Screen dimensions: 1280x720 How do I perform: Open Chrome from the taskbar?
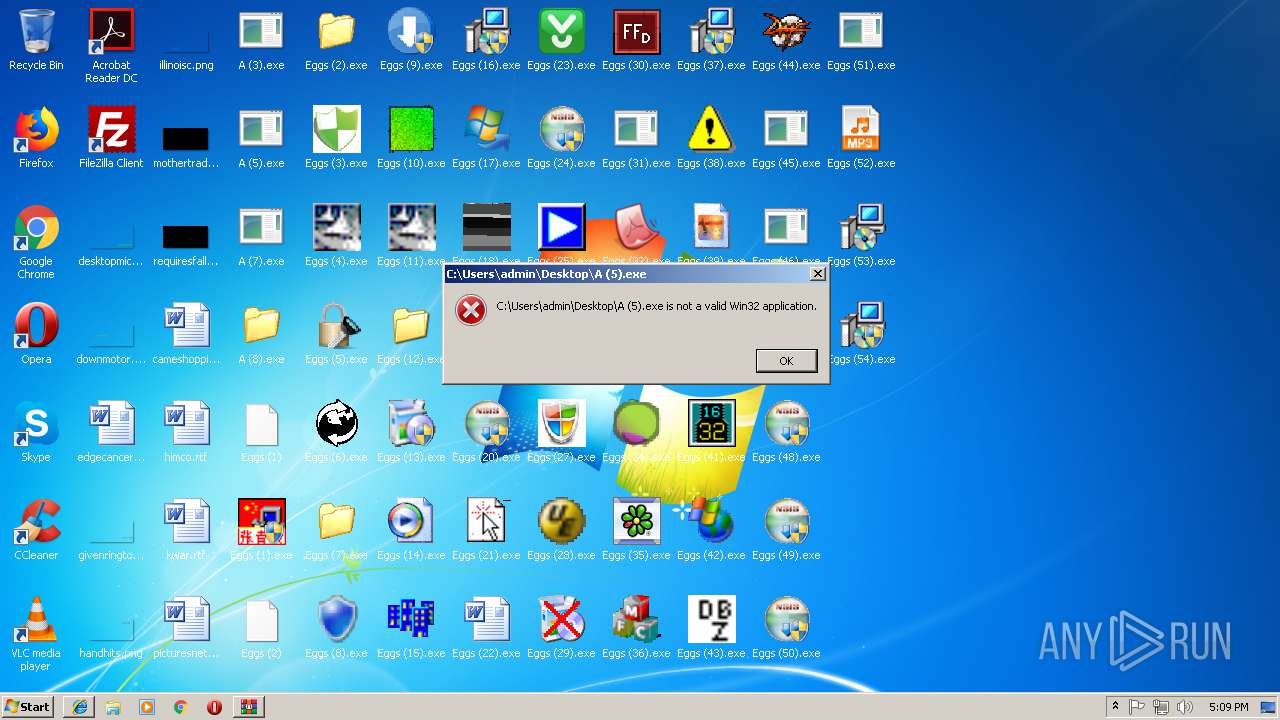(181, 707)
